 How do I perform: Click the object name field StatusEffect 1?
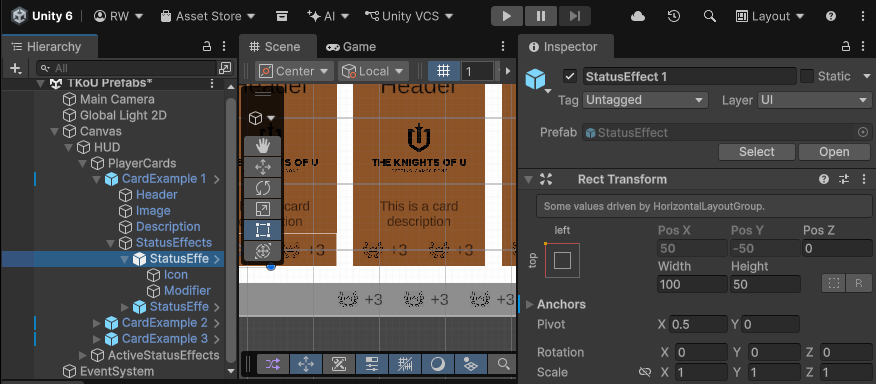tap(689, 76)
